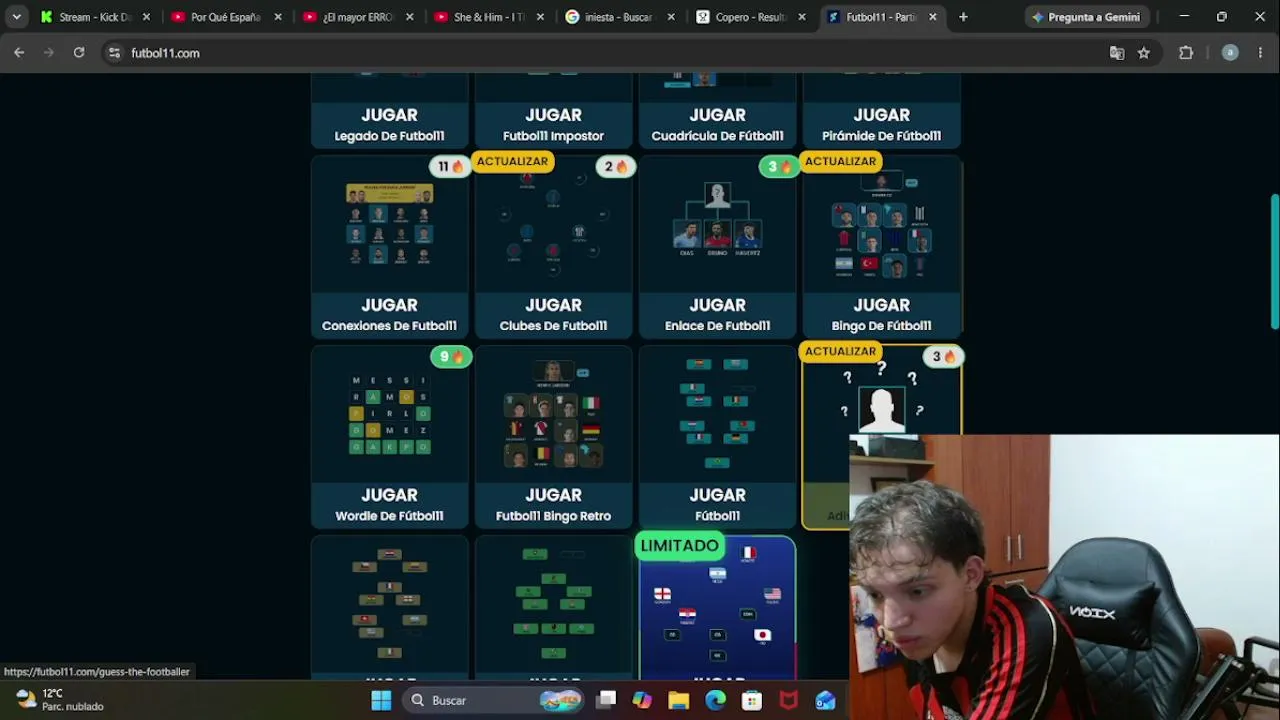Close the Copero tab

(802, 17)
